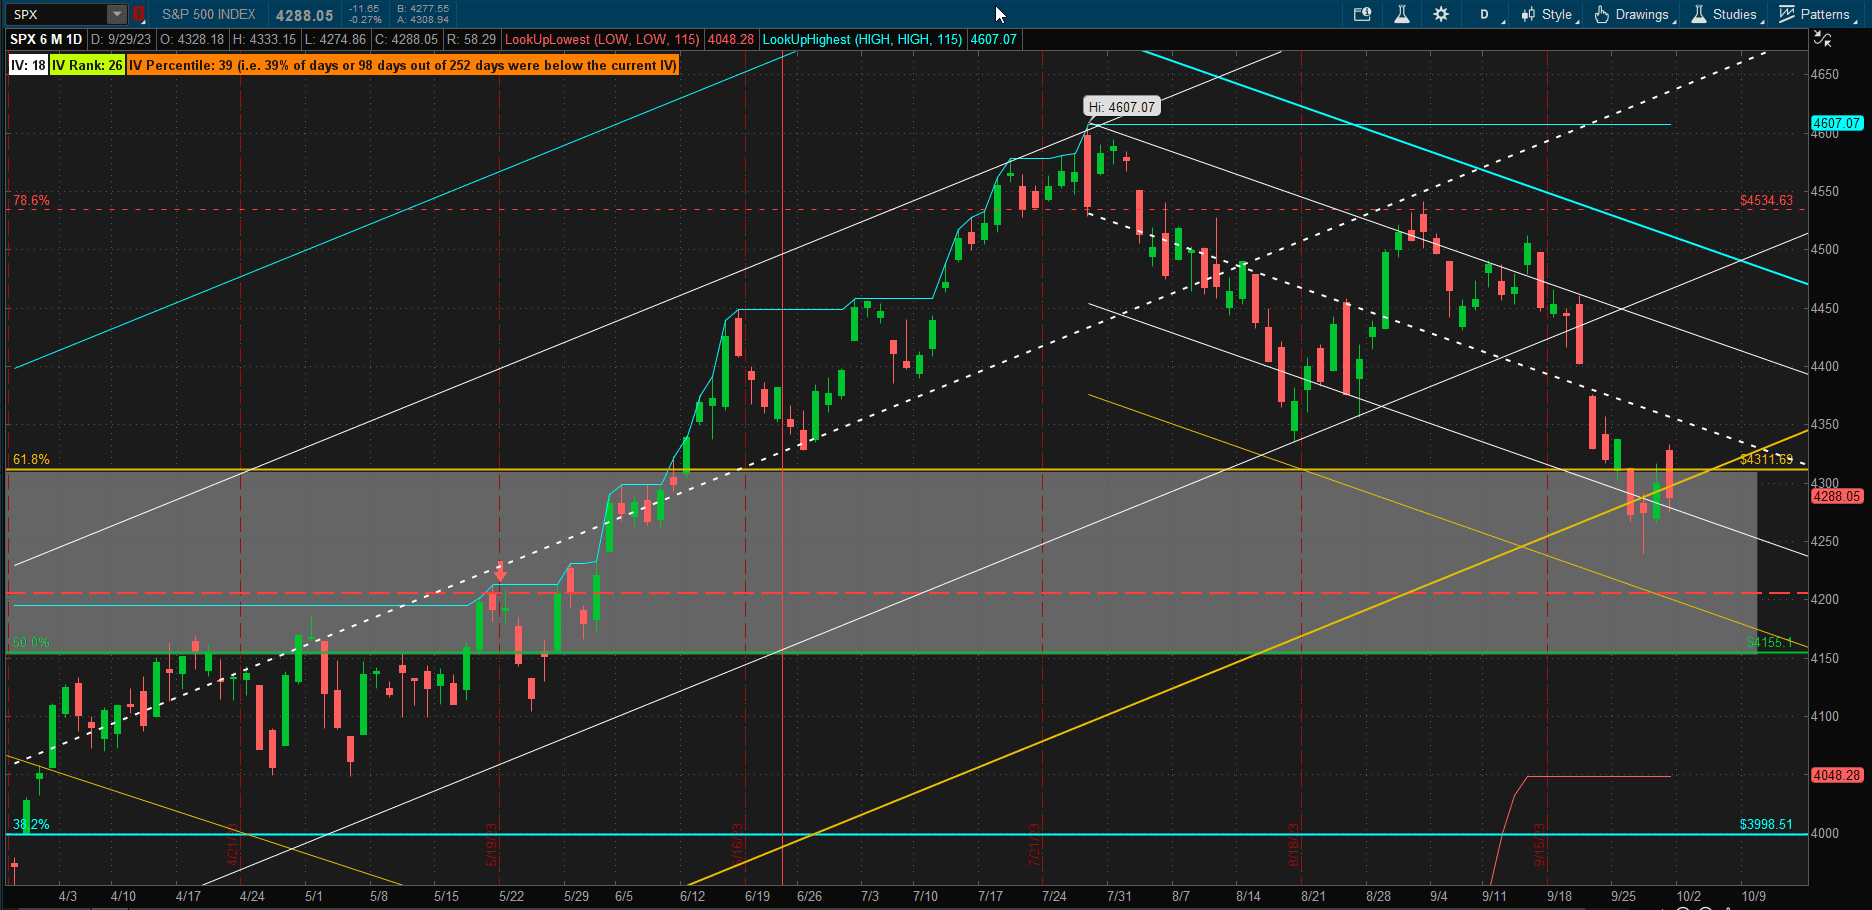Click the Edit Studies flask icon
Screen dimensions: 1872x910
coord(1402,14)
